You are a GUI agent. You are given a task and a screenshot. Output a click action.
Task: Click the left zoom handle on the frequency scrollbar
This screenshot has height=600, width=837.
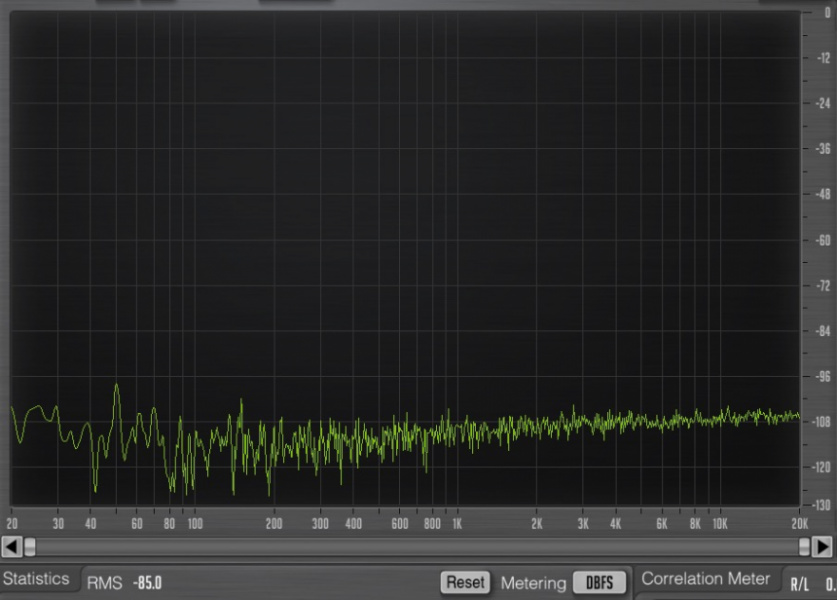30,547
